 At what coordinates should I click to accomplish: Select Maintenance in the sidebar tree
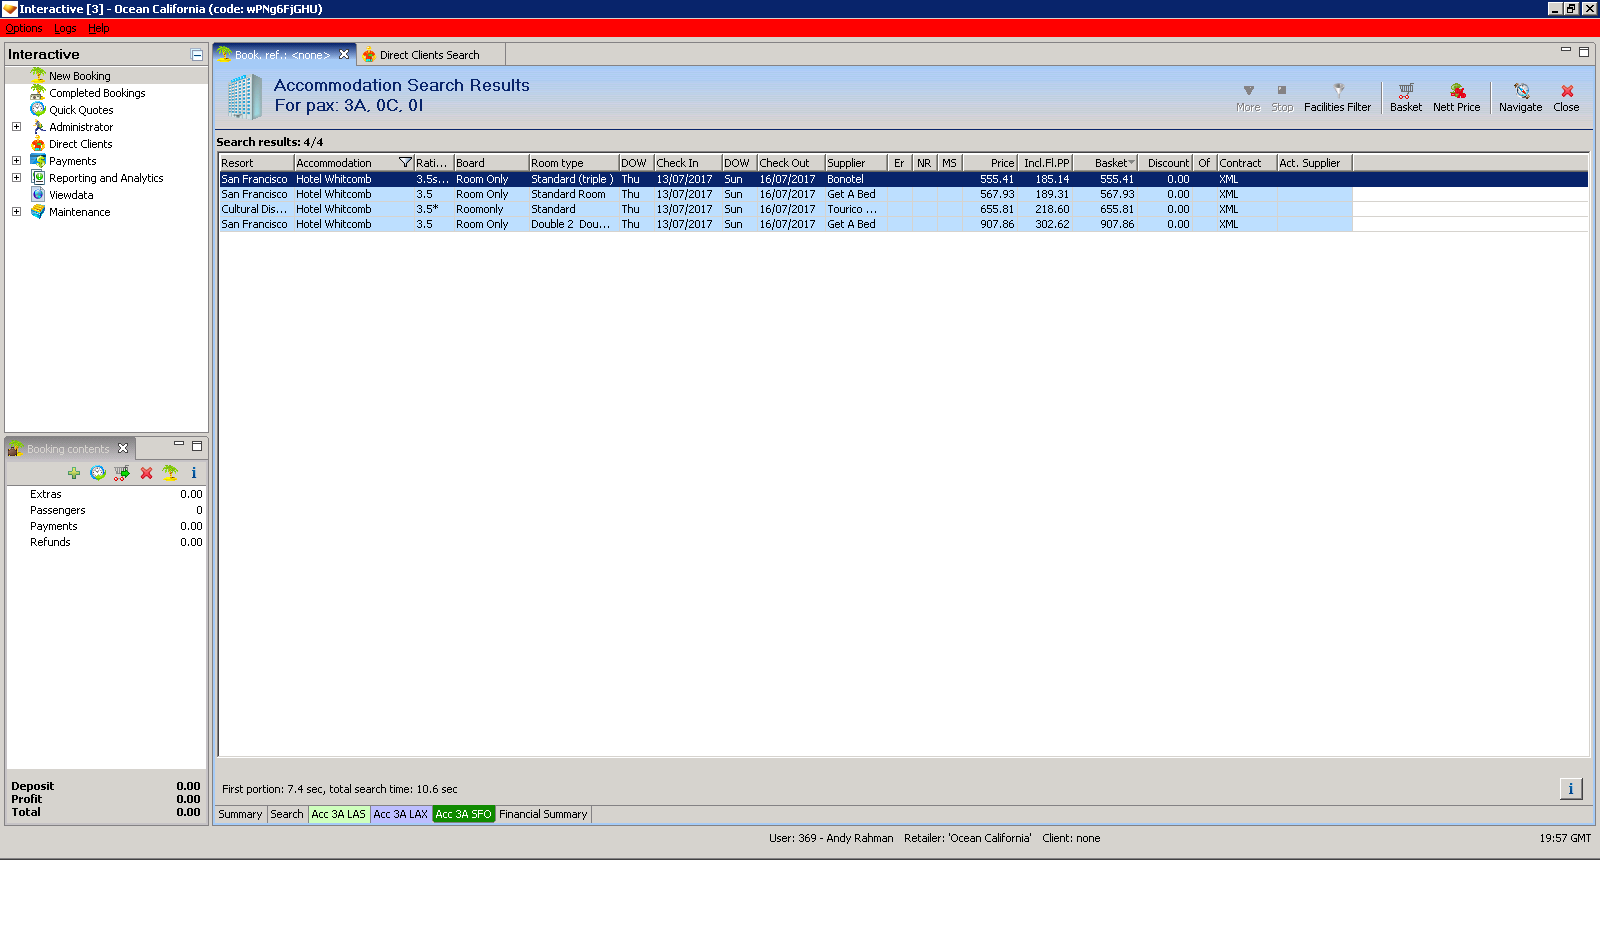[80, 212]
